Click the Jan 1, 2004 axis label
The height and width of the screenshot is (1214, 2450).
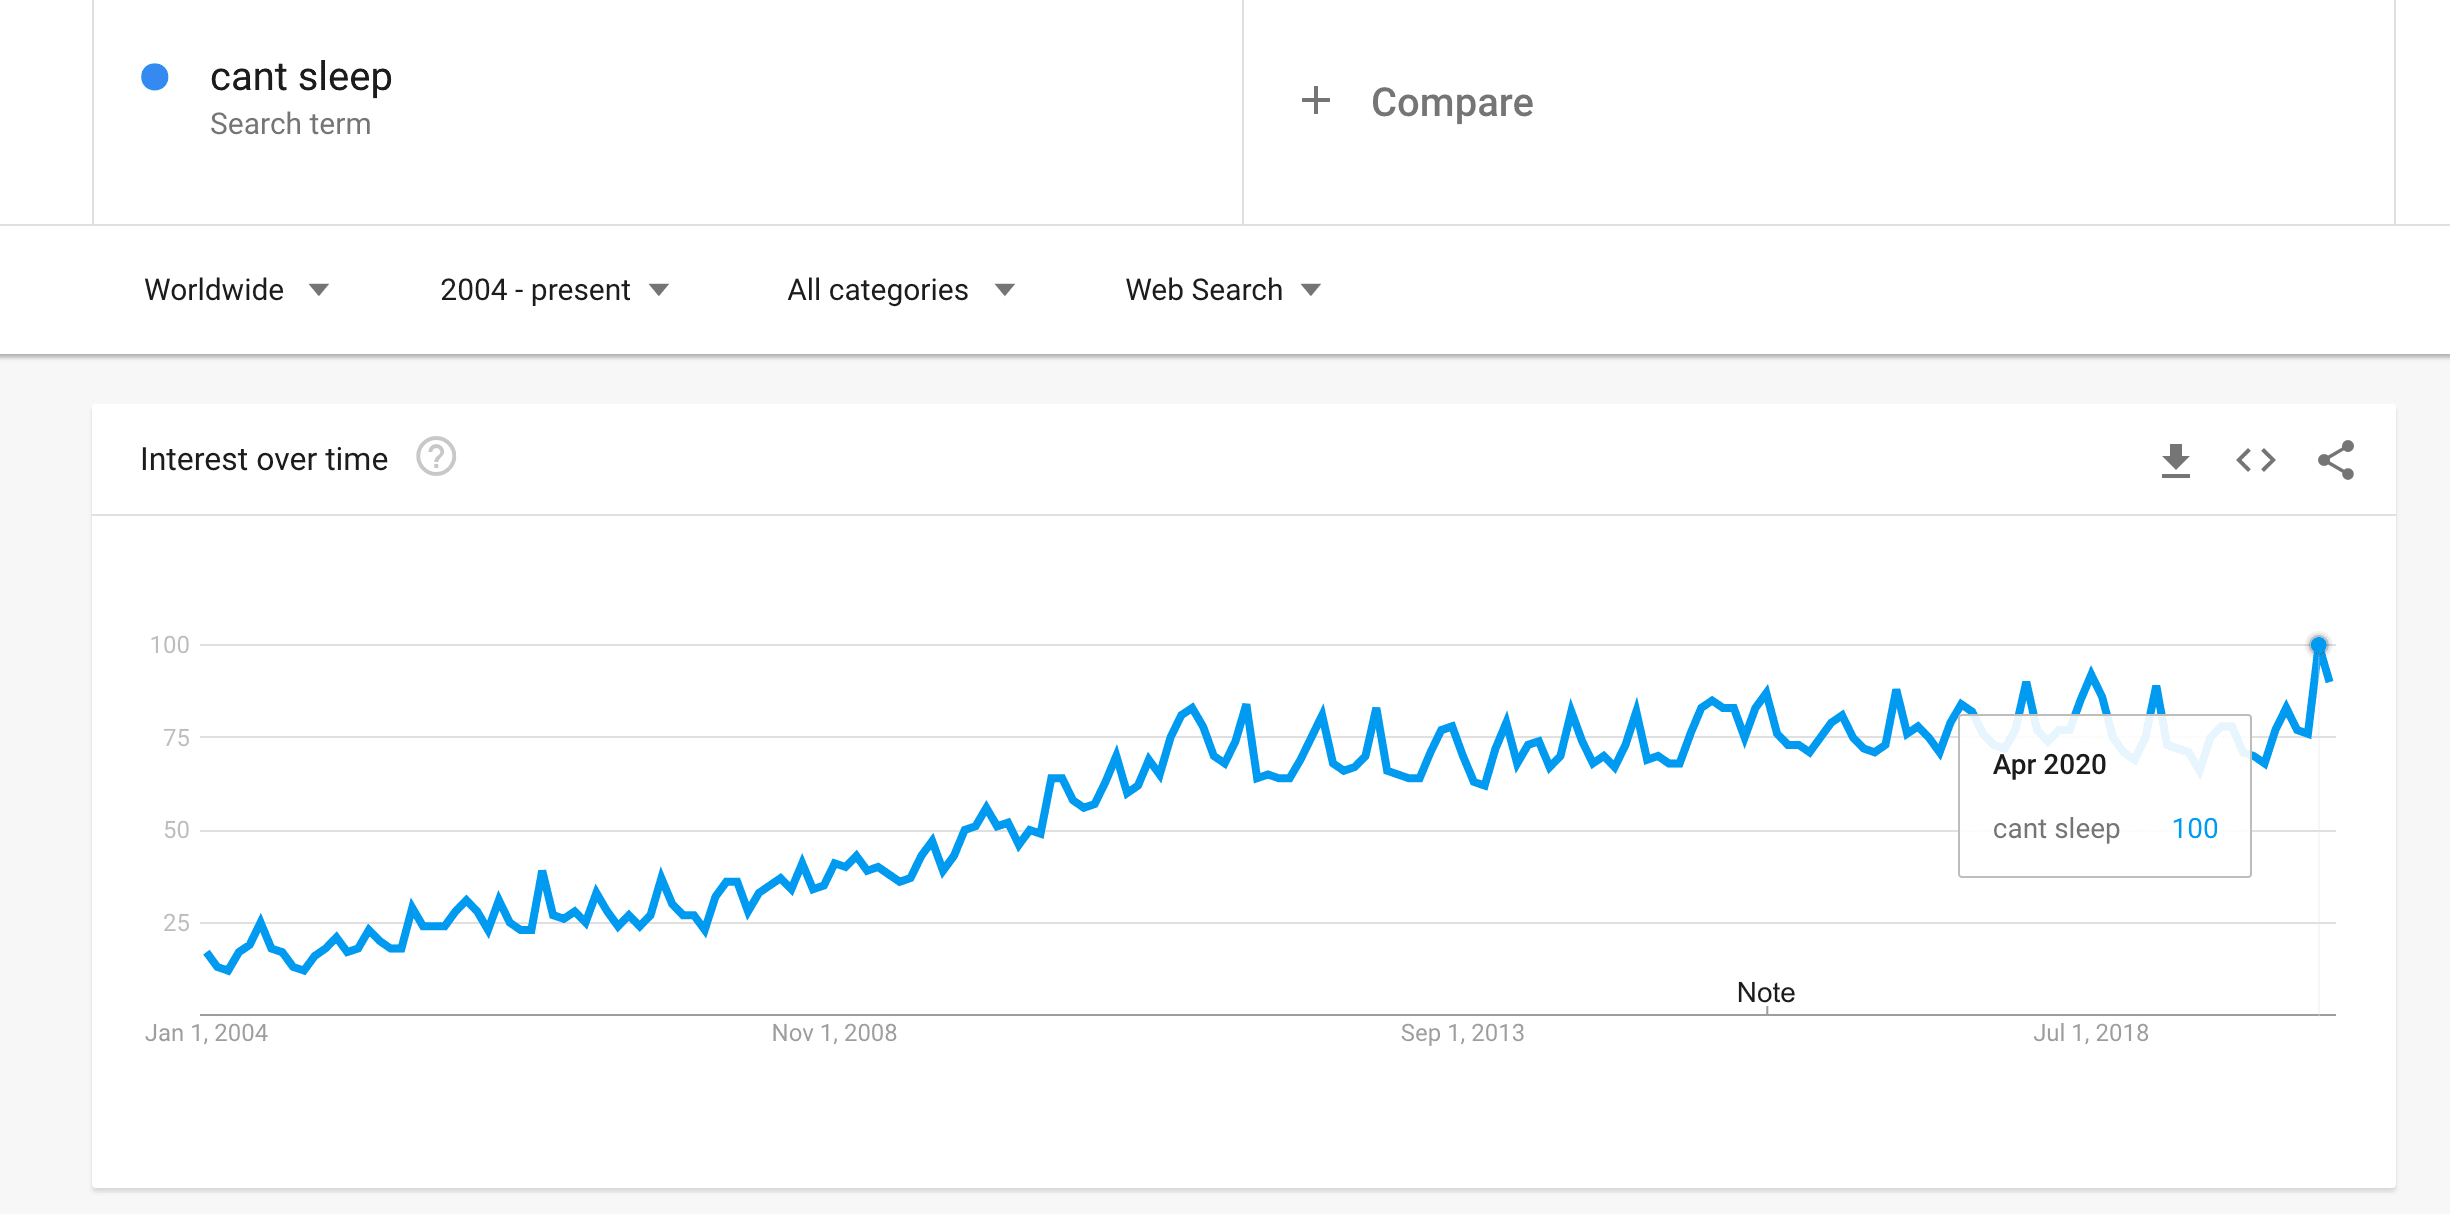pyautogui.click(x=206, y=1033)
